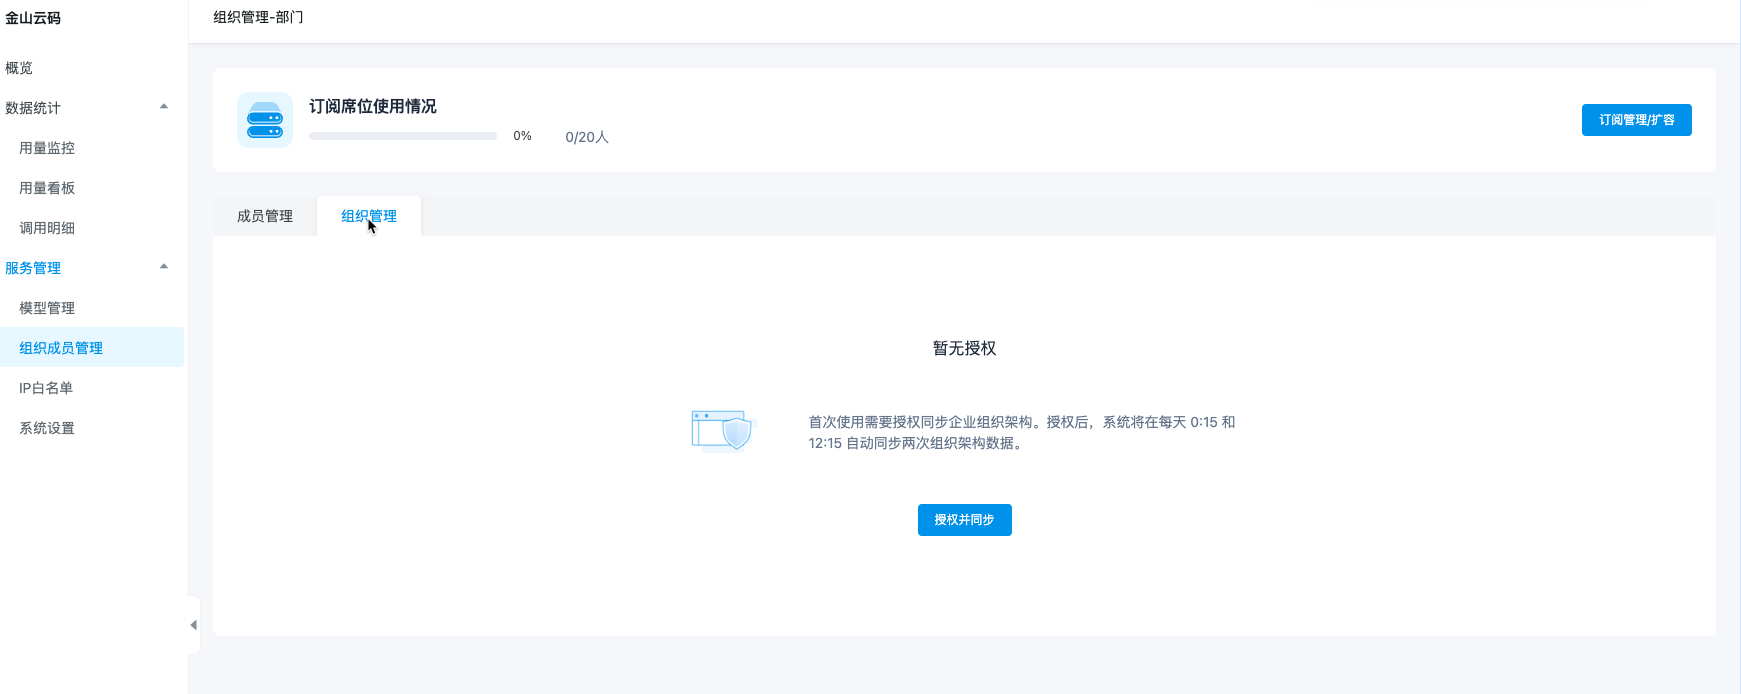Go to 系统设置

(x=47, y=428)
